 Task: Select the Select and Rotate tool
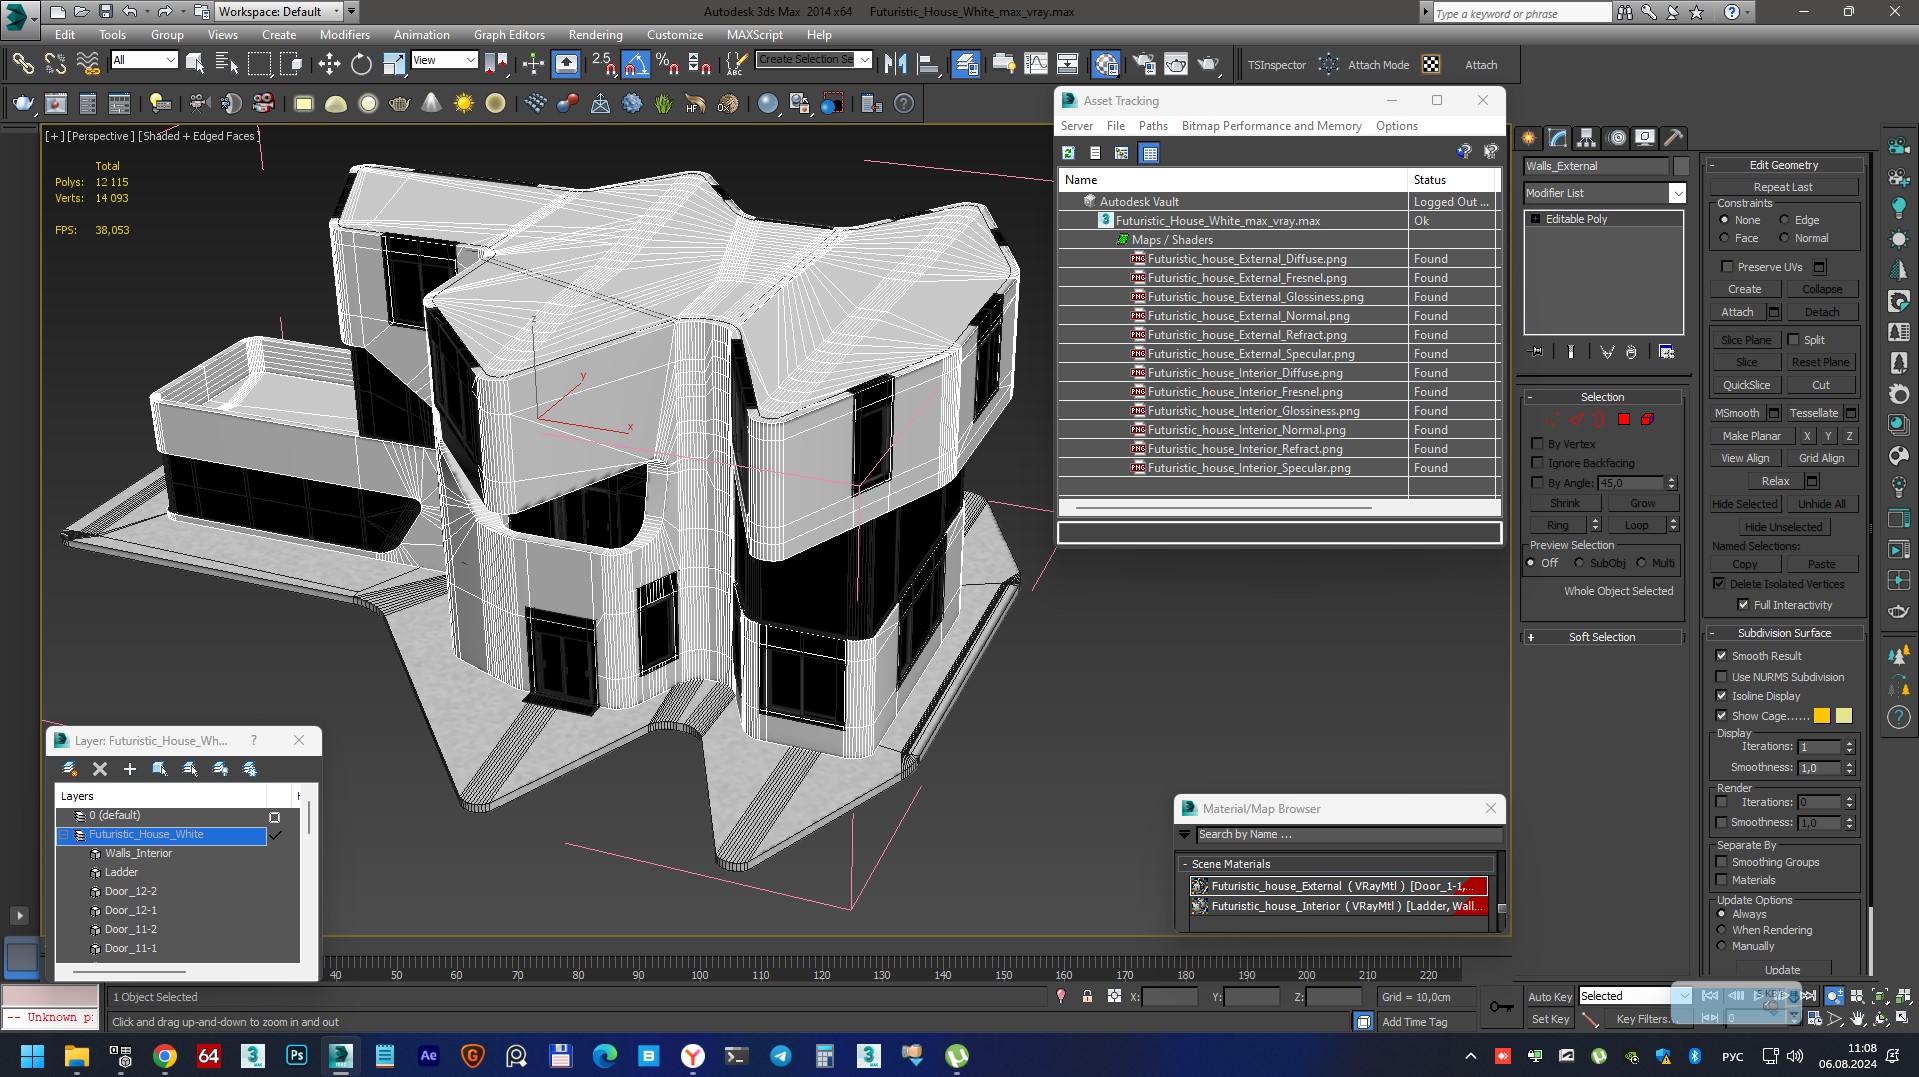coord(361,65)
